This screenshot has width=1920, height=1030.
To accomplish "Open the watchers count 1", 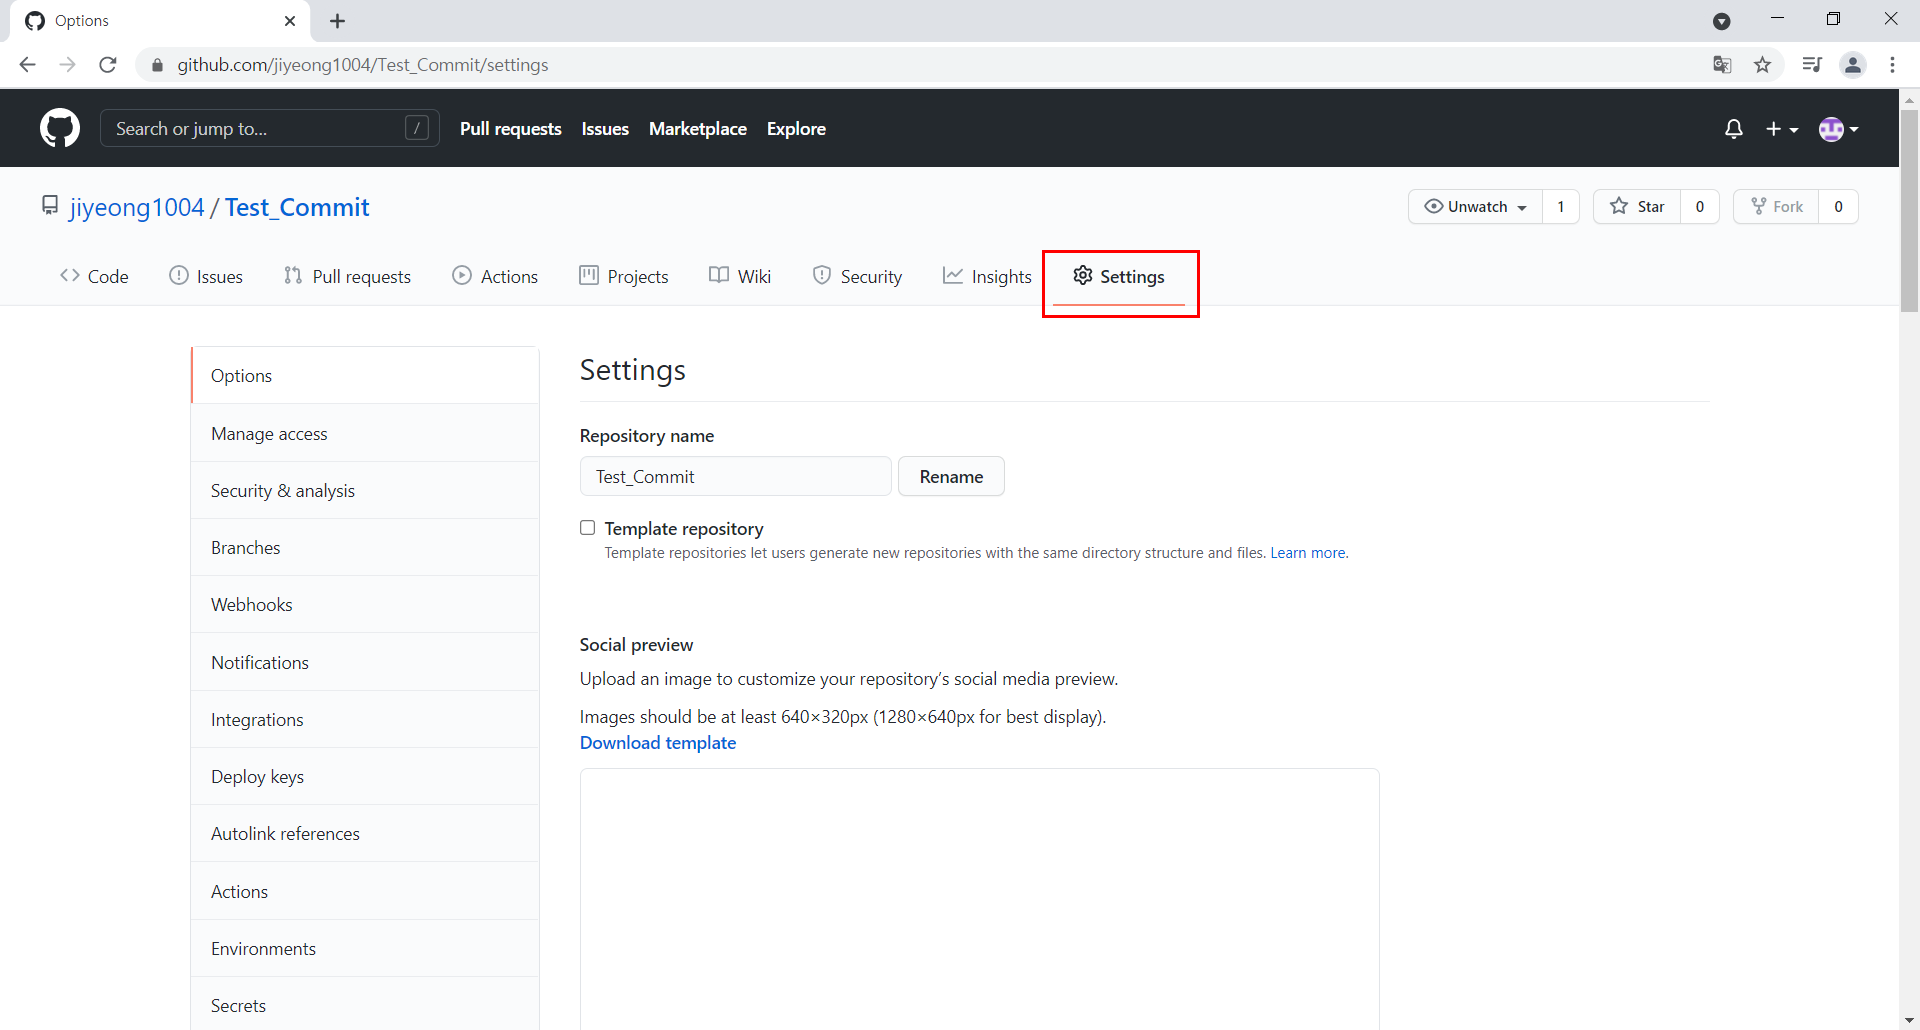I will point(1561,207).
